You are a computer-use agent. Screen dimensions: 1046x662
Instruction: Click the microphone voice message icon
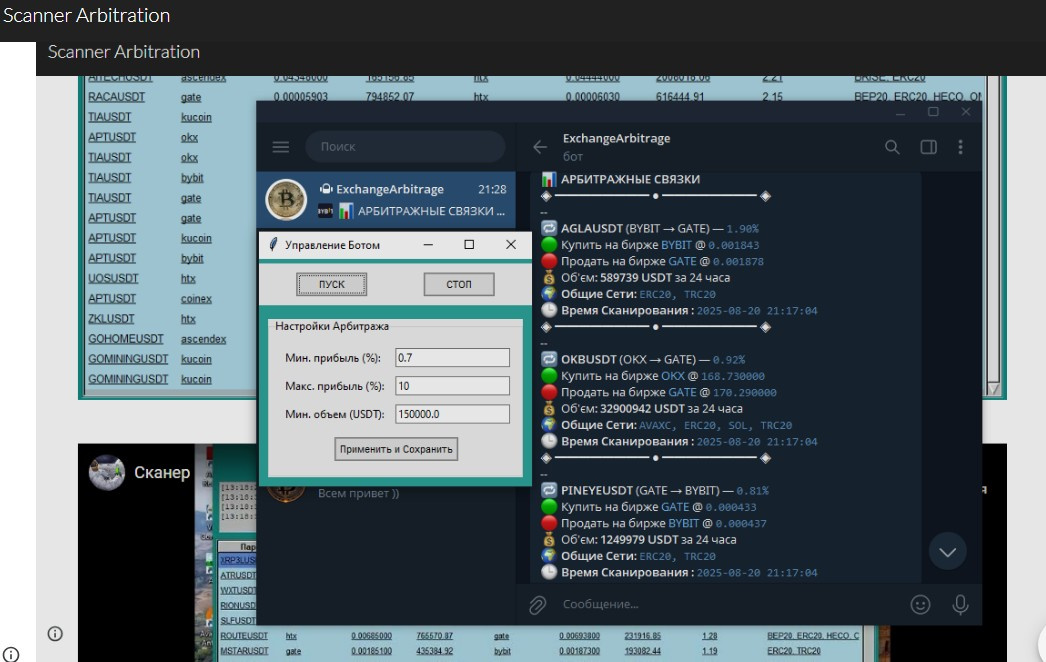pos(960,604)
